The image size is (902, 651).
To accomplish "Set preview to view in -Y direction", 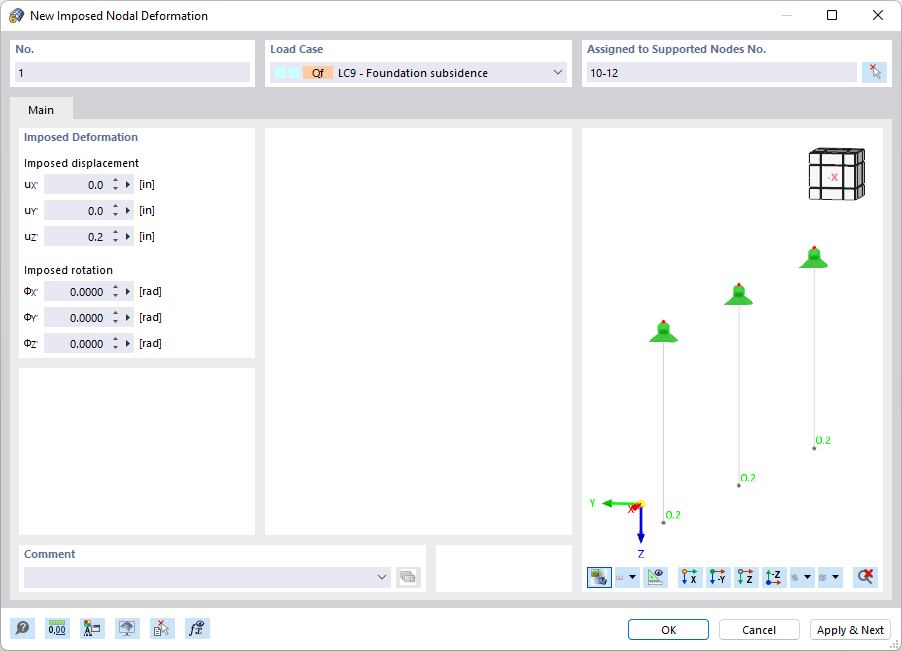I will click(x=718, y=577).
